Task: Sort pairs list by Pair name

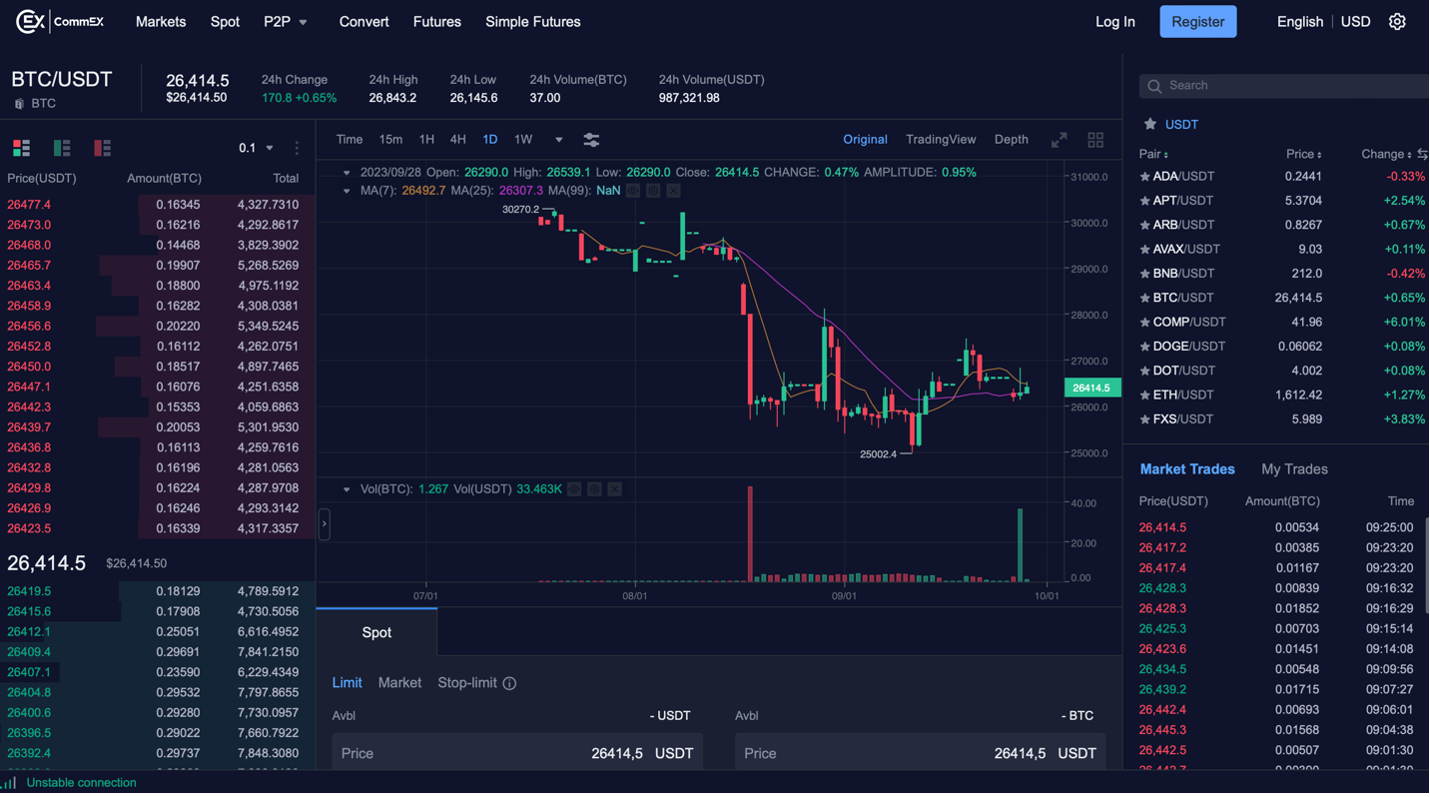Action: click(x=1153, y=154)
